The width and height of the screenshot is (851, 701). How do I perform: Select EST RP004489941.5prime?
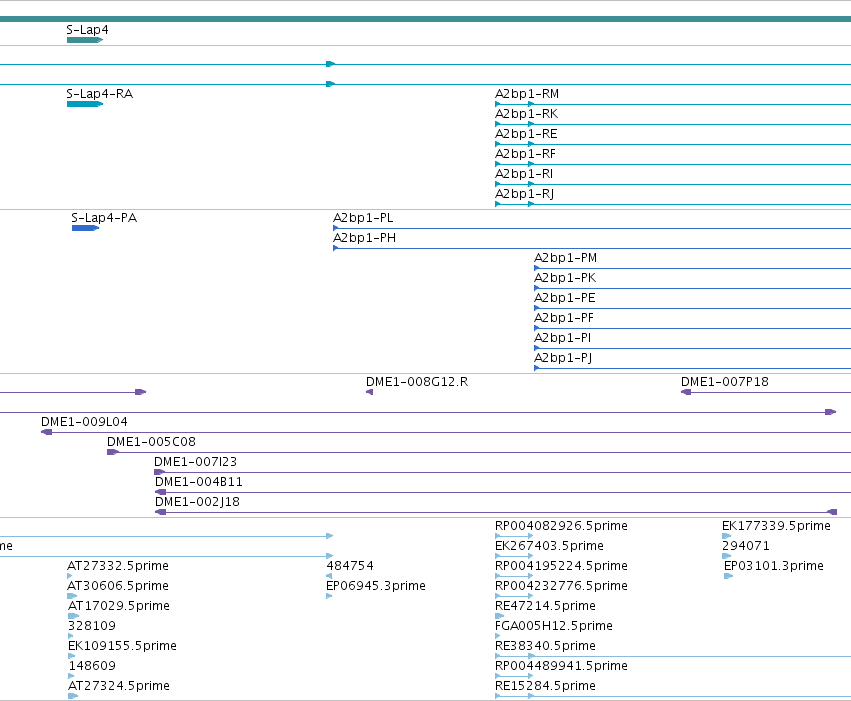coord(562,667)
